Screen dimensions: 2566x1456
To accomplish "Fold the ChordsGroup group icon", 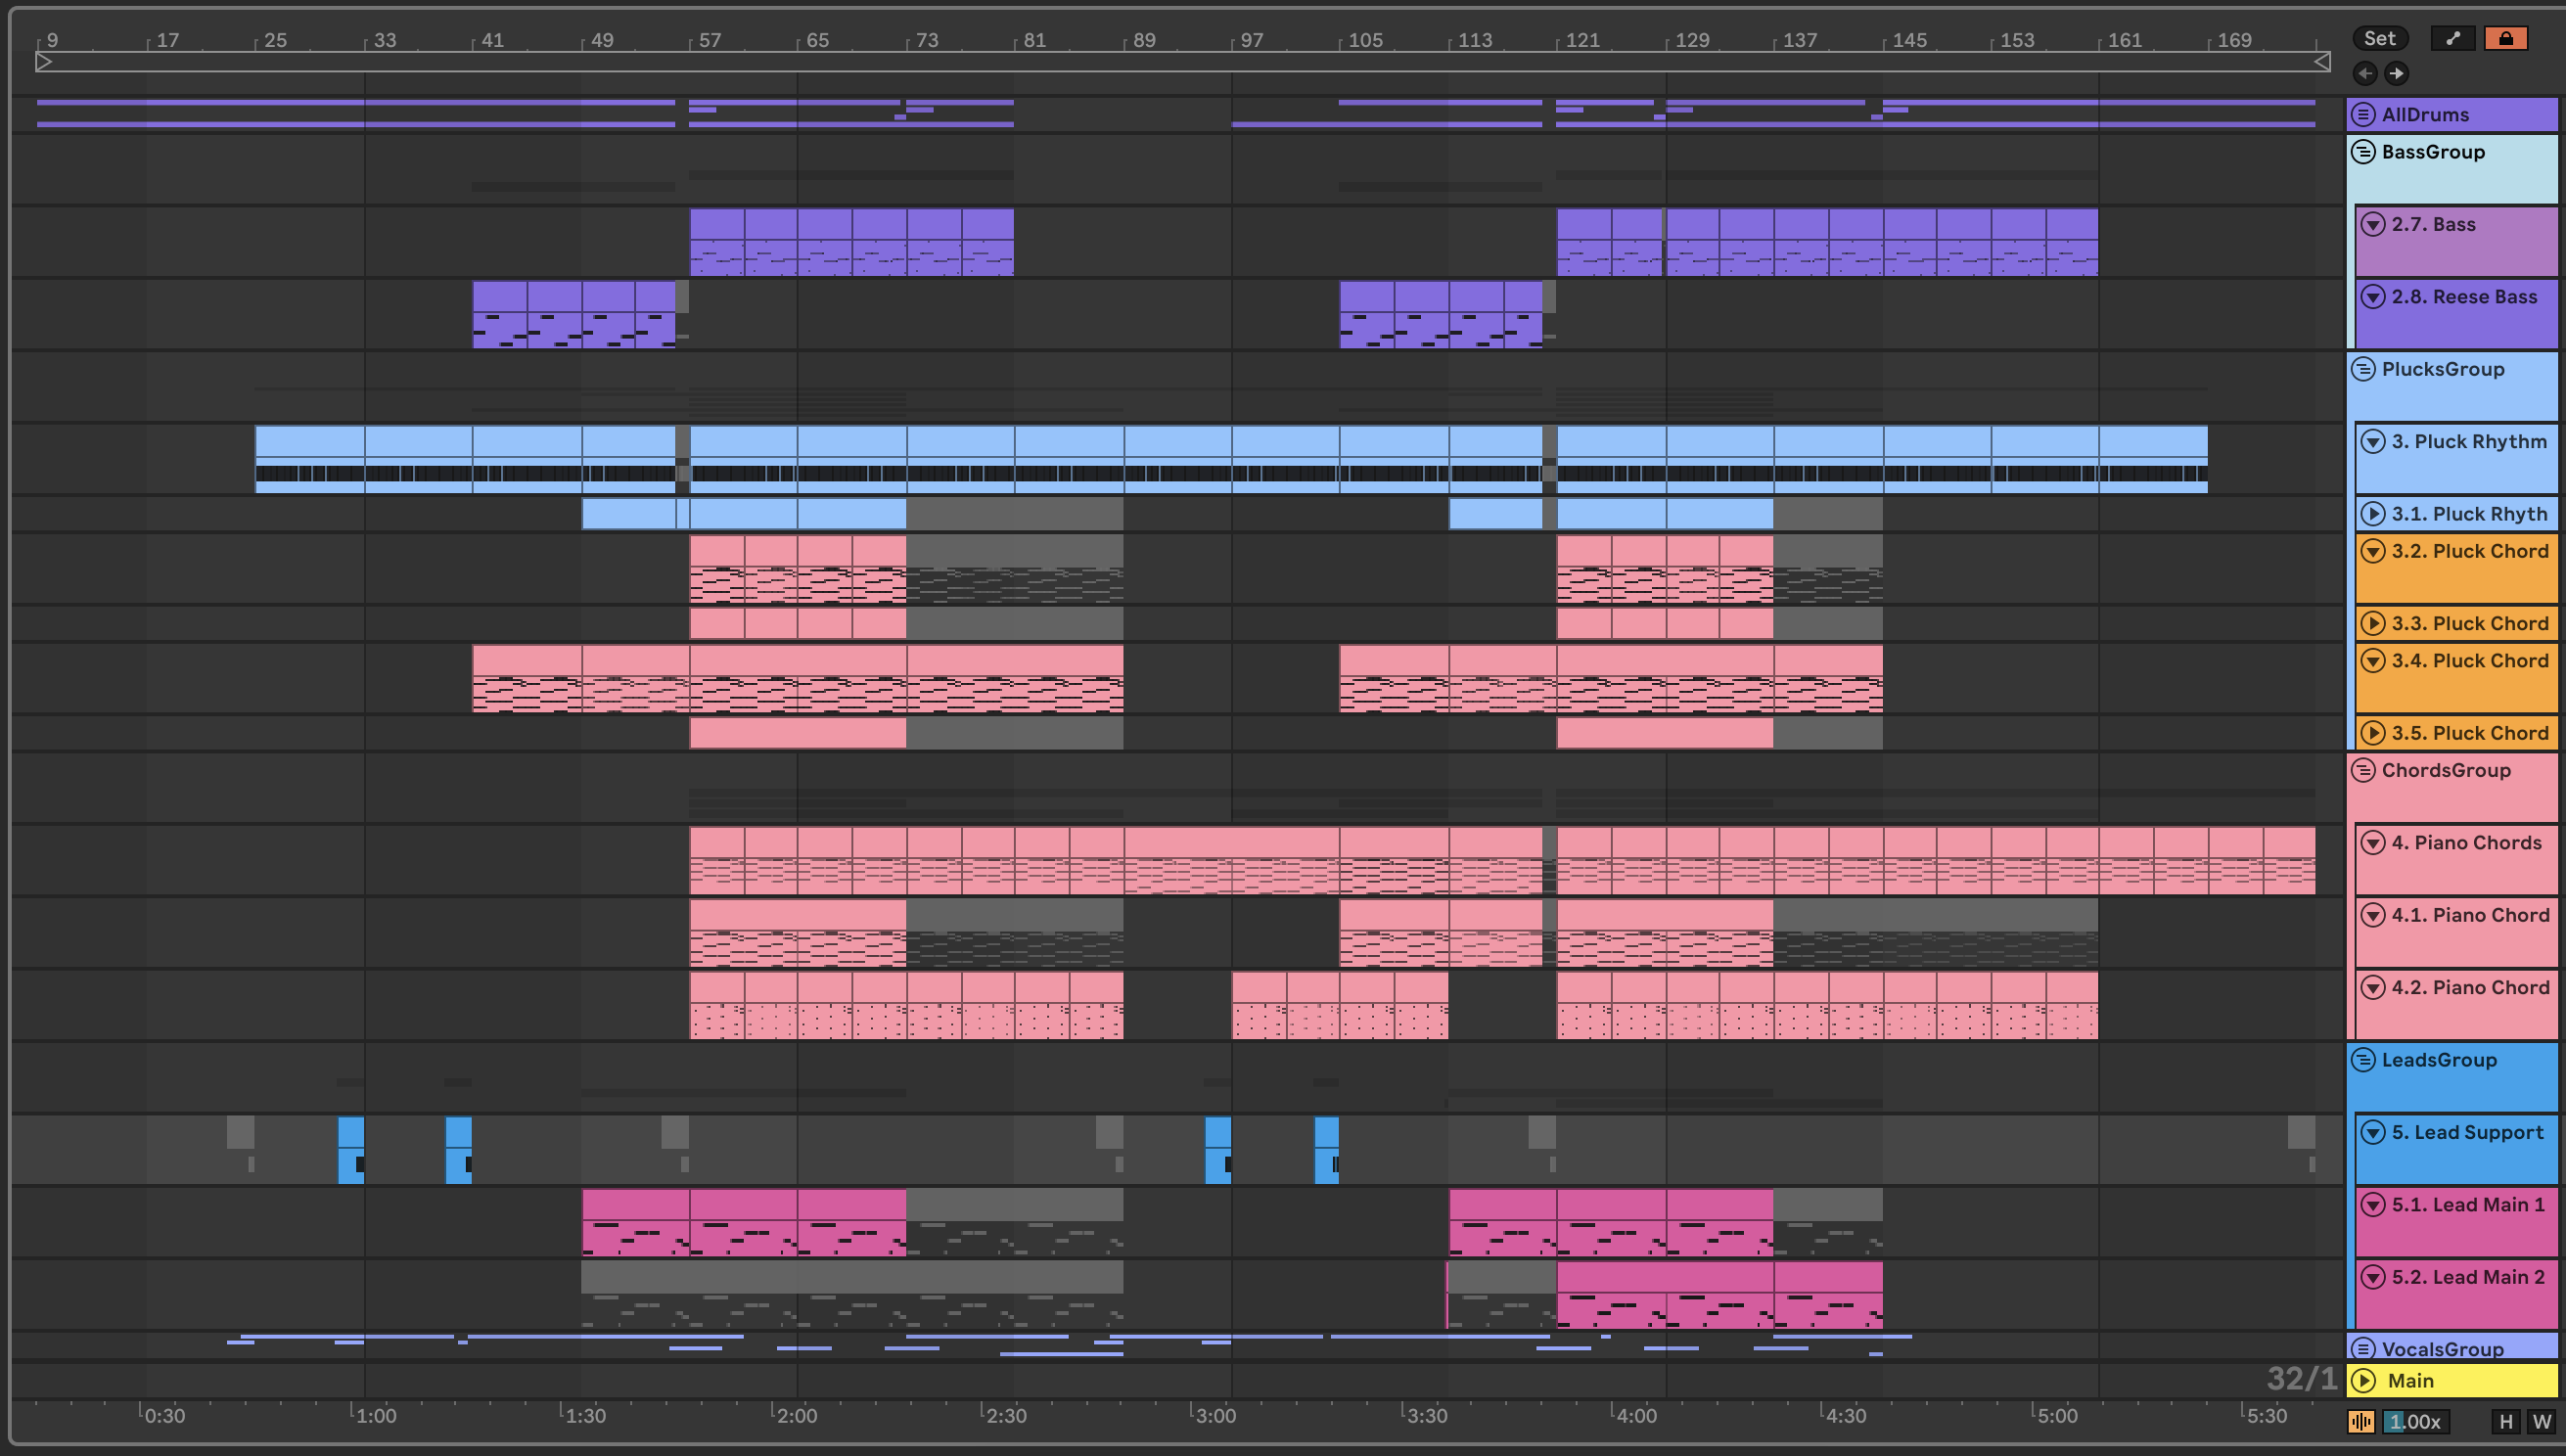I will tap(2363, 770).
